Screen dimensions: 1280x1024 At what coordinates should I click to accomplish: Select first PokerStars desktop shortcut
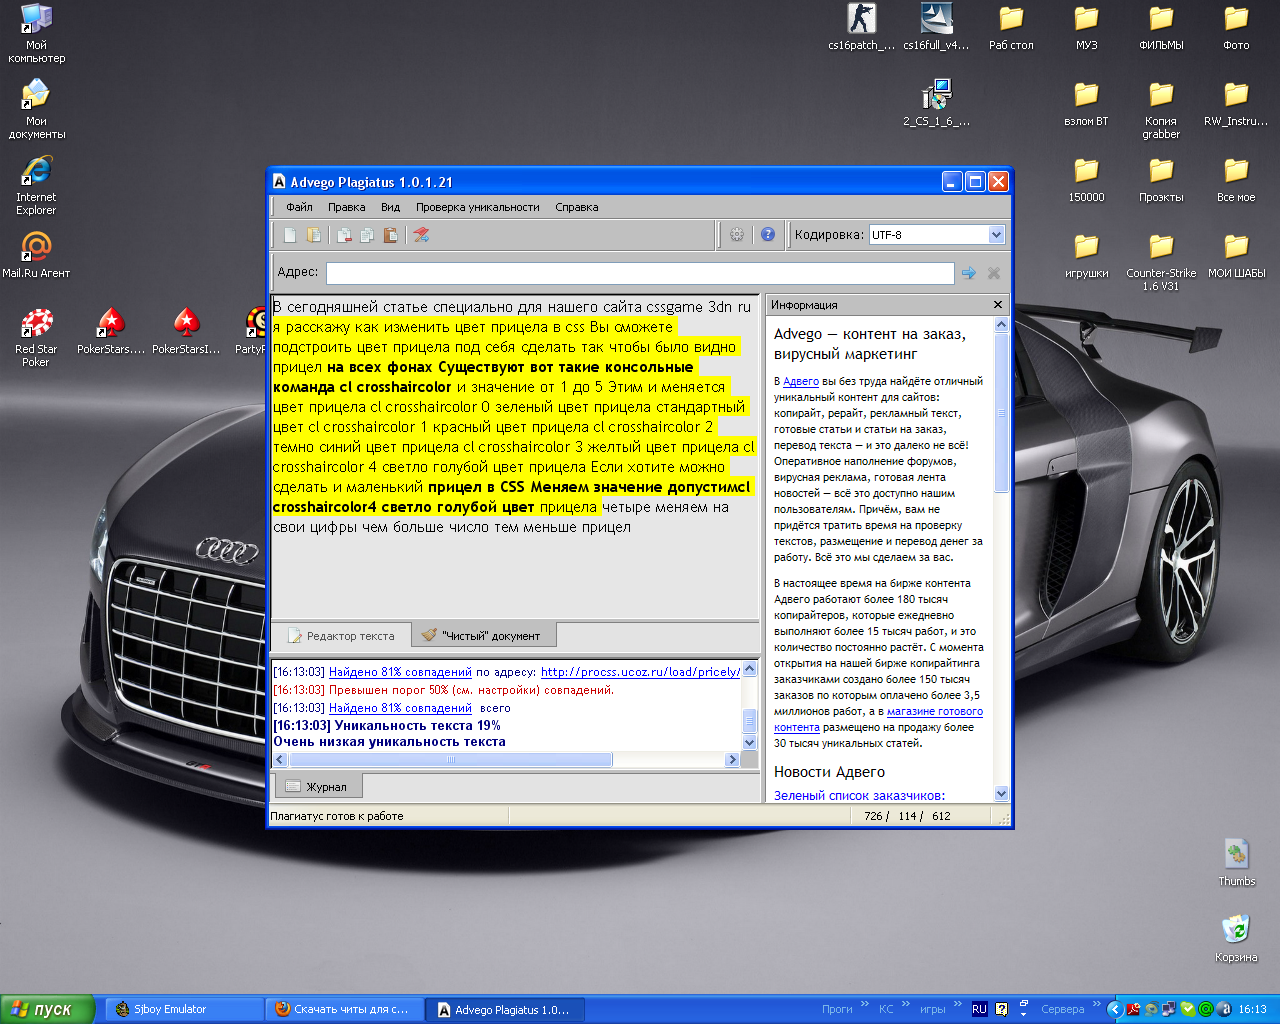pyautogui.click(x=111, y=331)
